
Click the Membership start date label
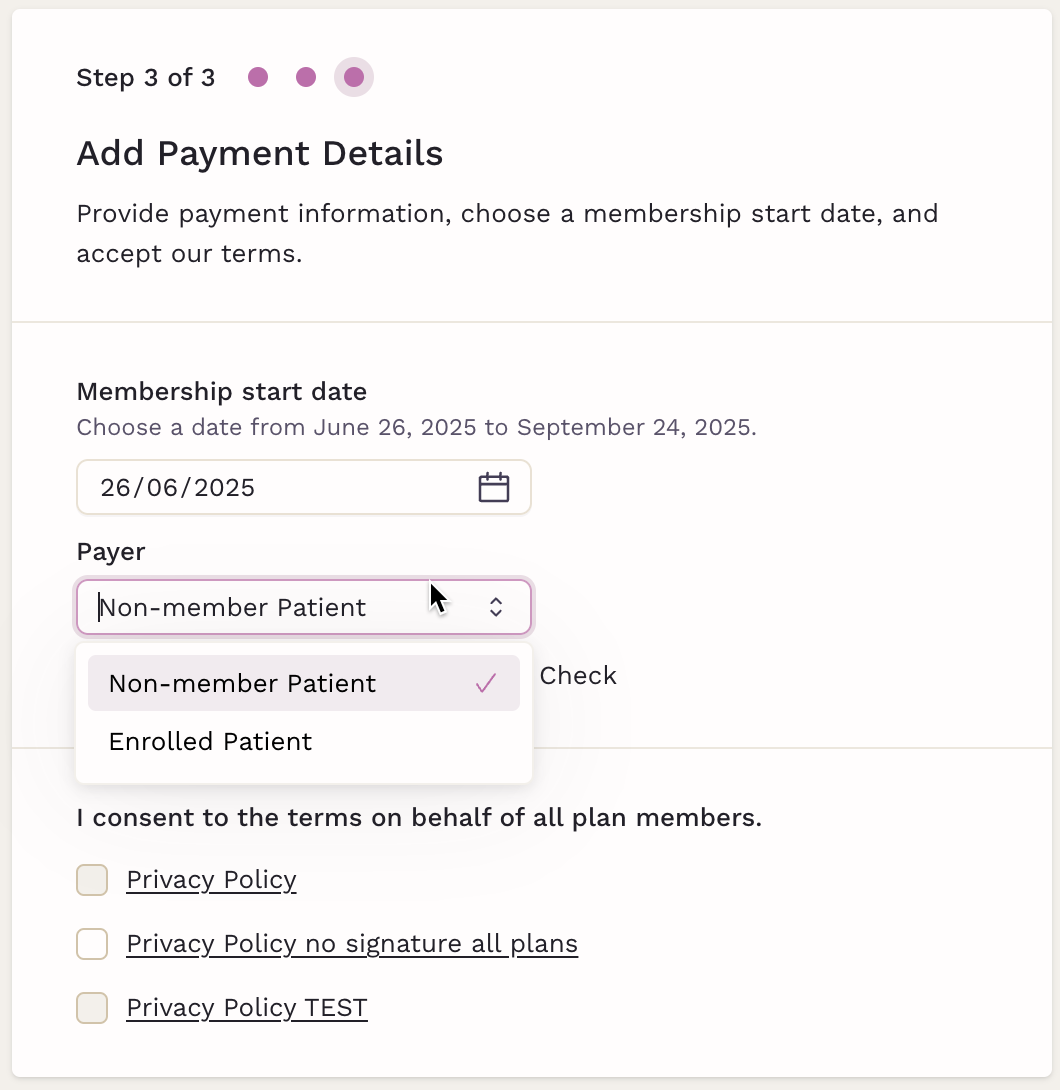click(x=222, y=391)
